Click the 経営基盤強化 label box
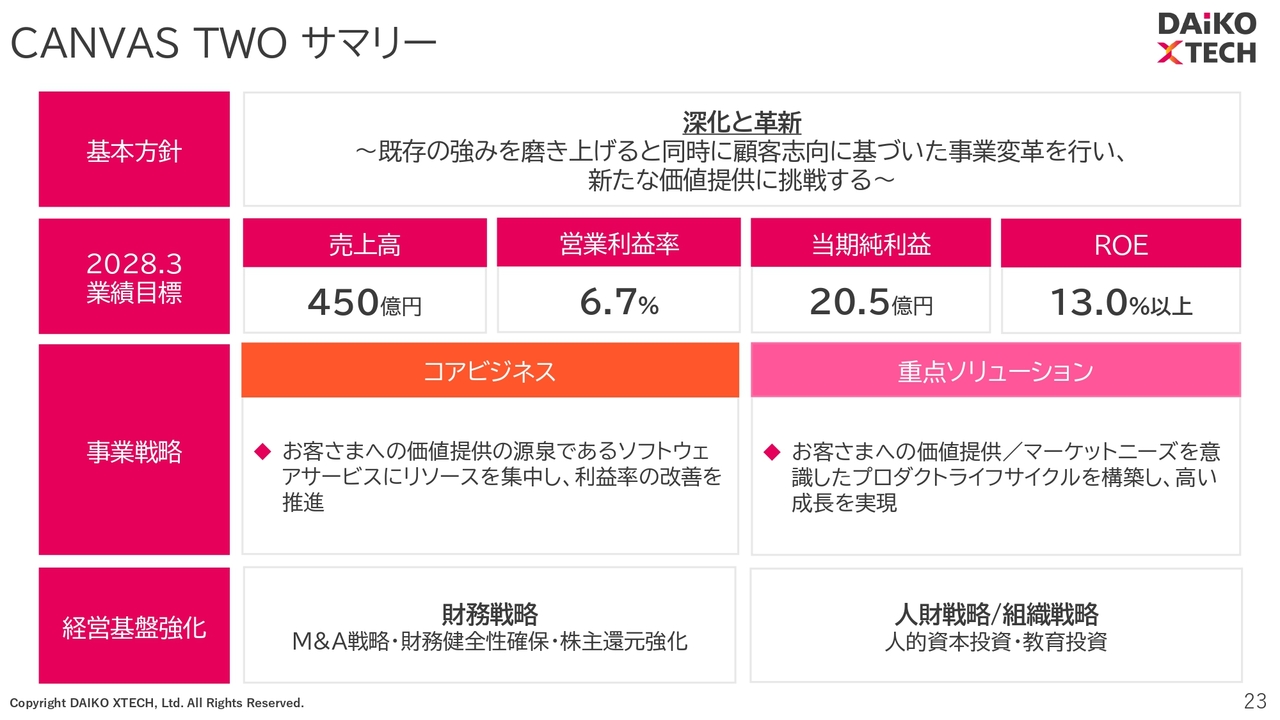Image resolution: width=1280 pixels, height=720 pixels. point(134,626)
